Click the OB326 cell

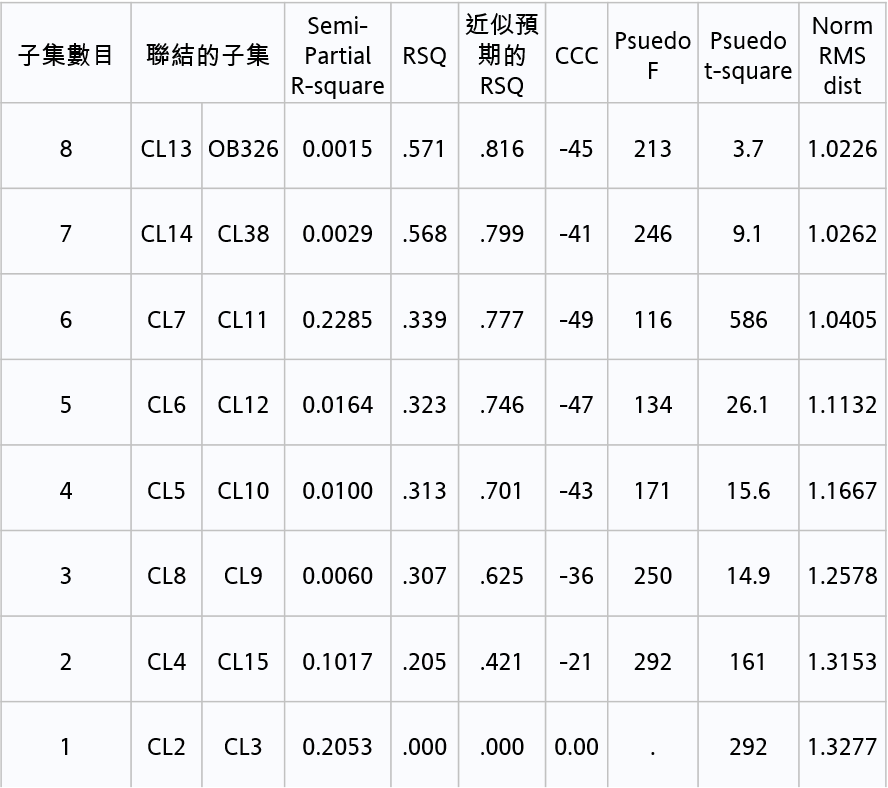(243, 149)
